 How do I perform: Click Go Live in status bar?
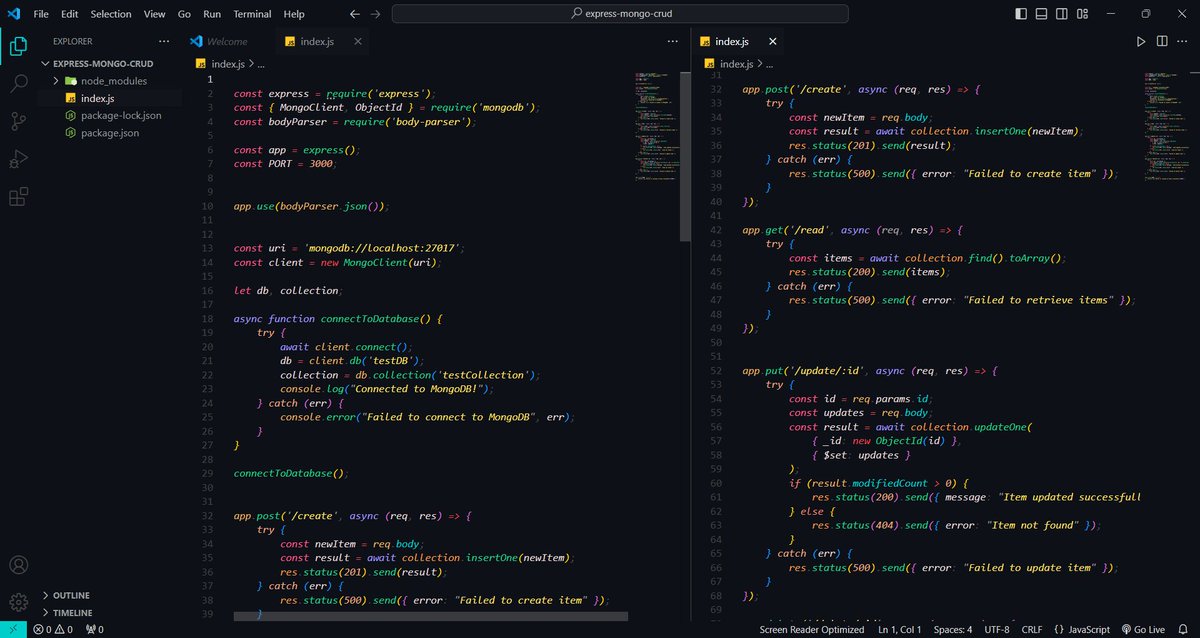tap(1145, 629)
